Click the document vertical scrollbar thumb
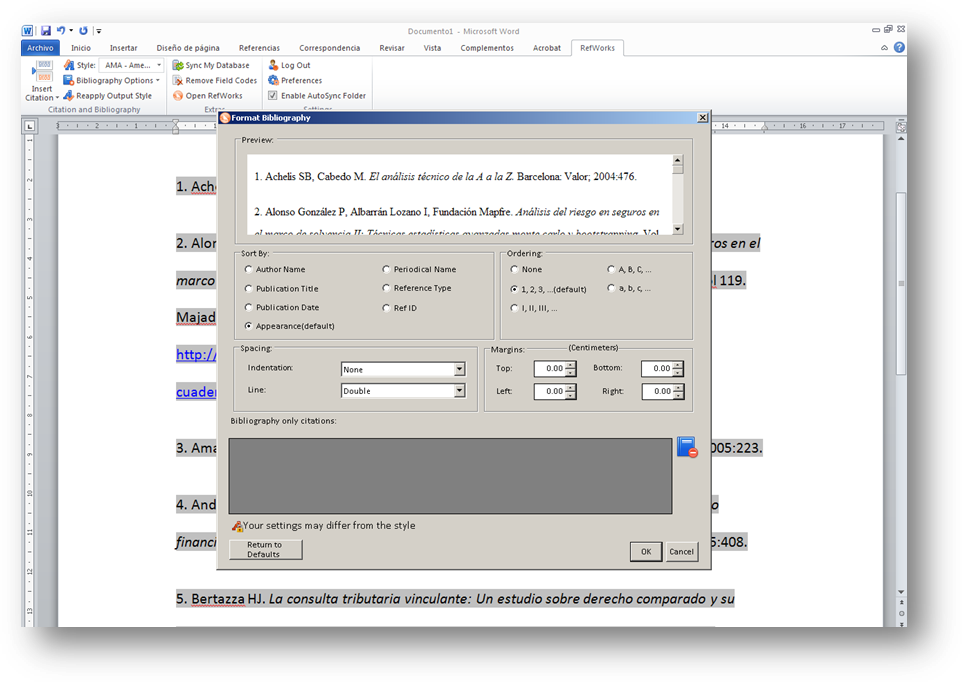Screen dimensions: 962x682 click(901, 283)
